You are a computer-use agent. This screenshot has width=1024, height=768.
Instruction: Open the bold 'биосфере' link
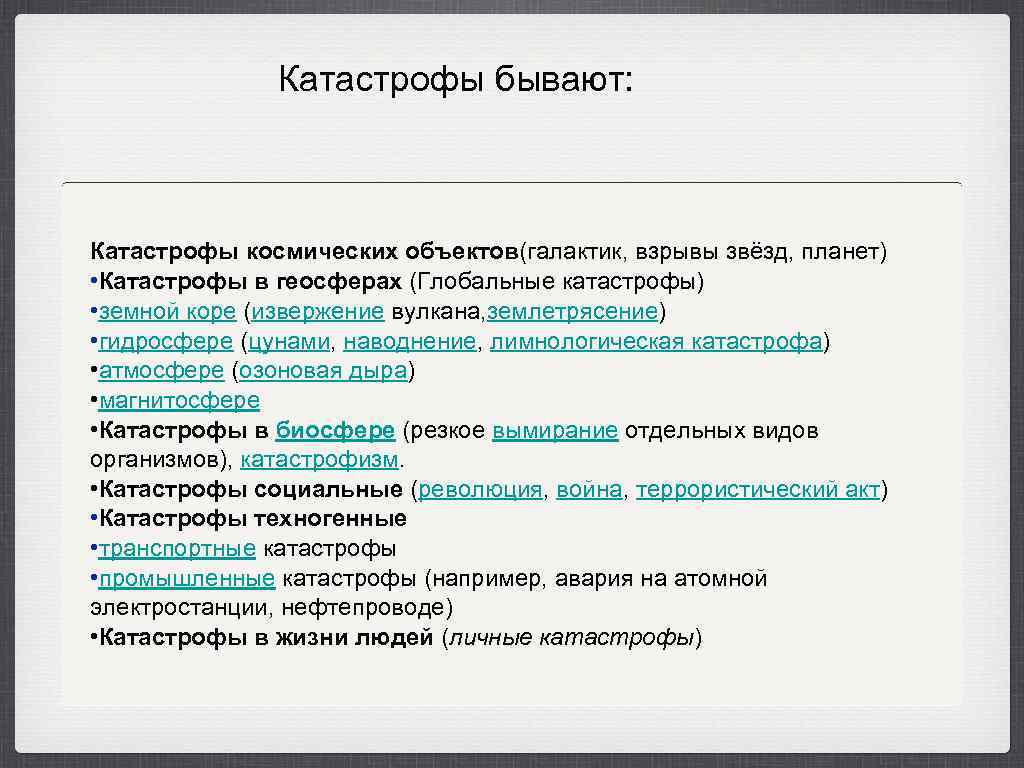336,430
